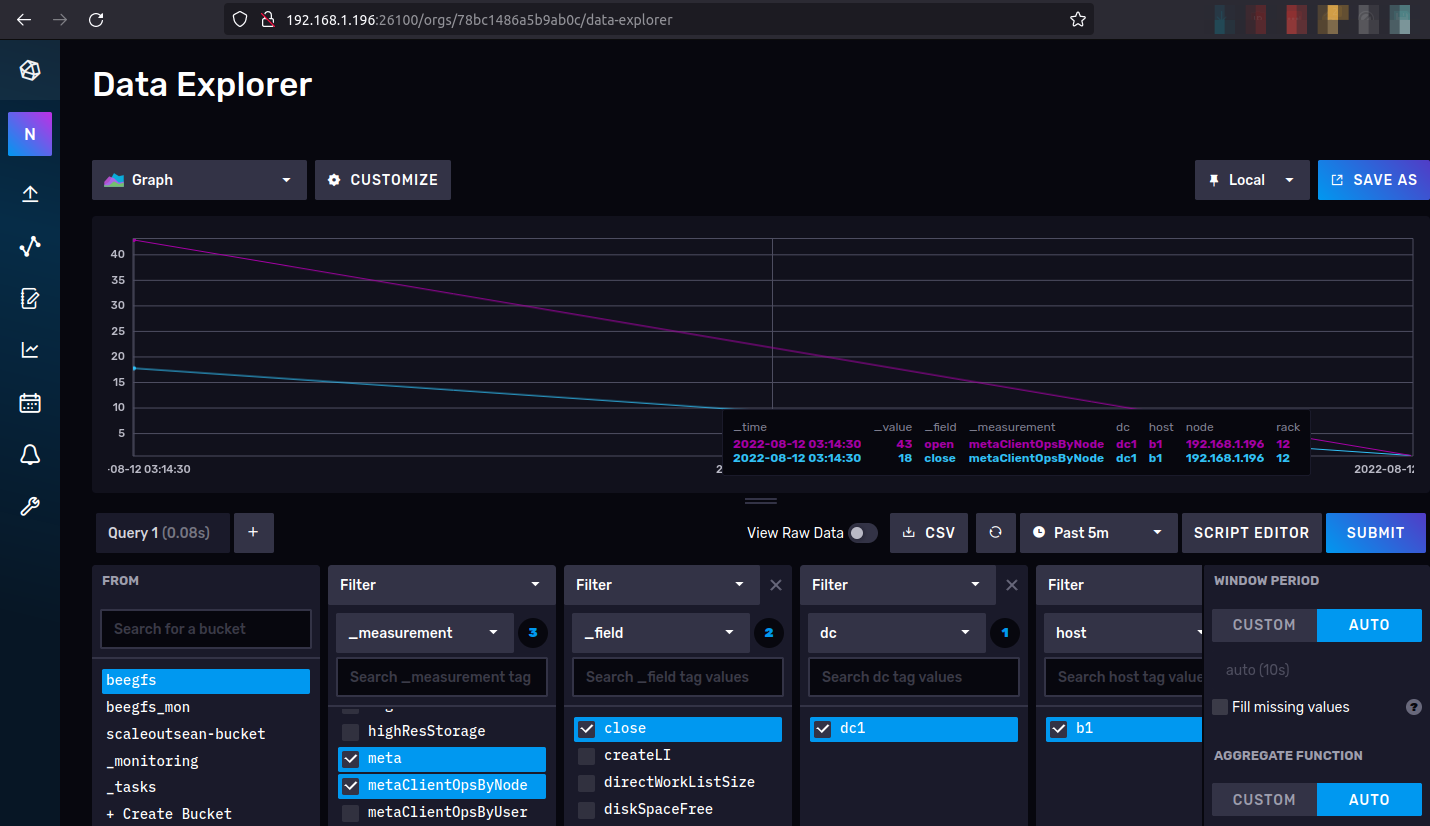Uncheck the dc1 tag checkbox

pos(822,729)
